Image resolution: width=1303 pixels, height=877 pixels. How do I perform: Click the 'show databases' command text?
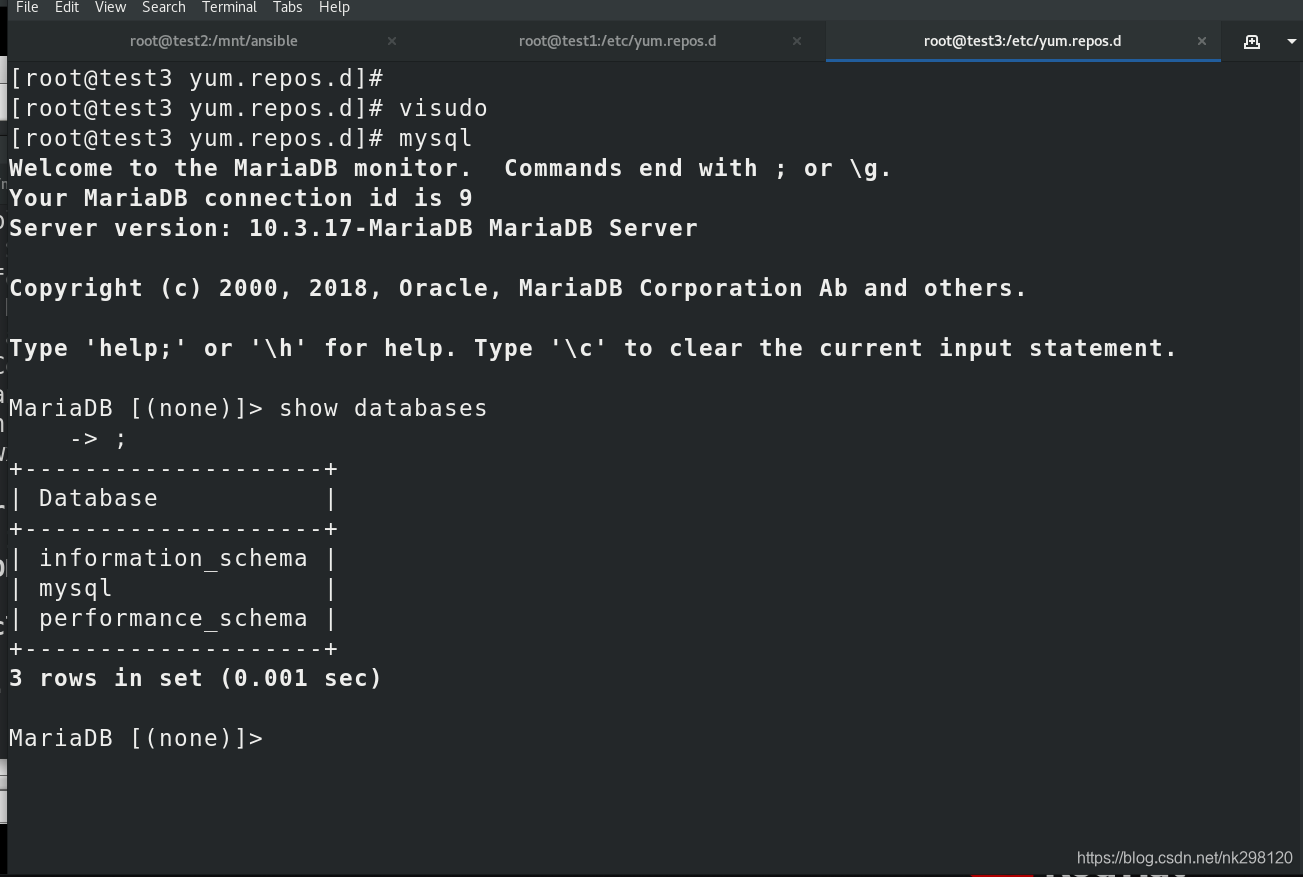383,408
